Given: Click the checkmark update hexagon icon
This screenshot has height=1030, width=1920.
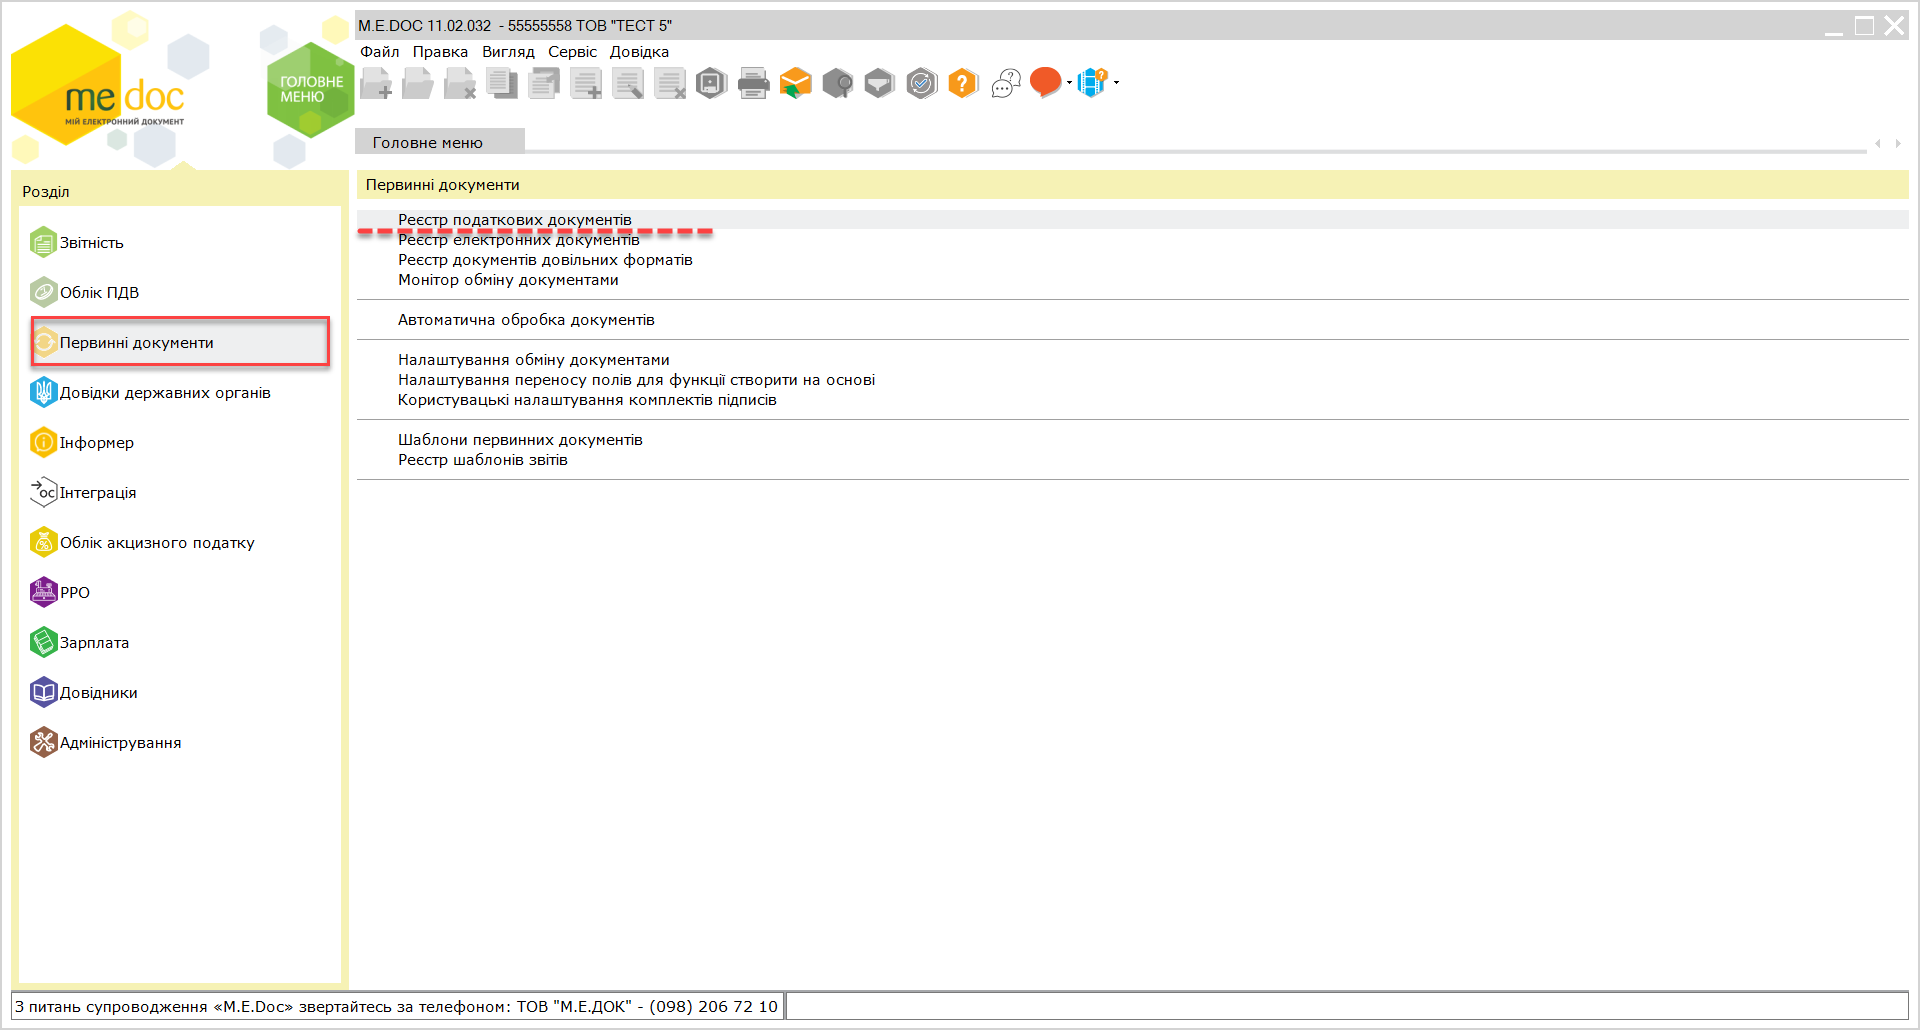Looking at the screenshot, I should pyautogui.click(x=921, y=83).
